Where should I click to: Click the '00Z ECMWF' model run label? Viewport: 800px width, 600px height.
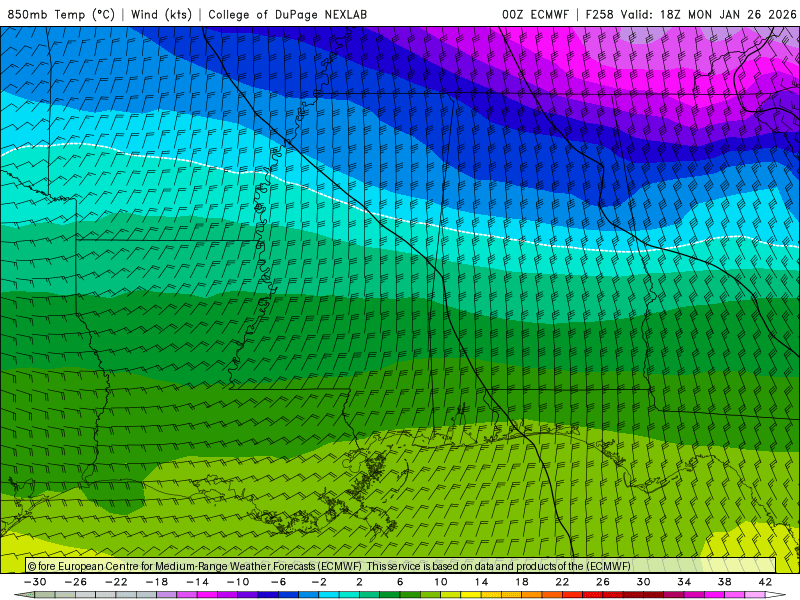(x=535, y=14)
